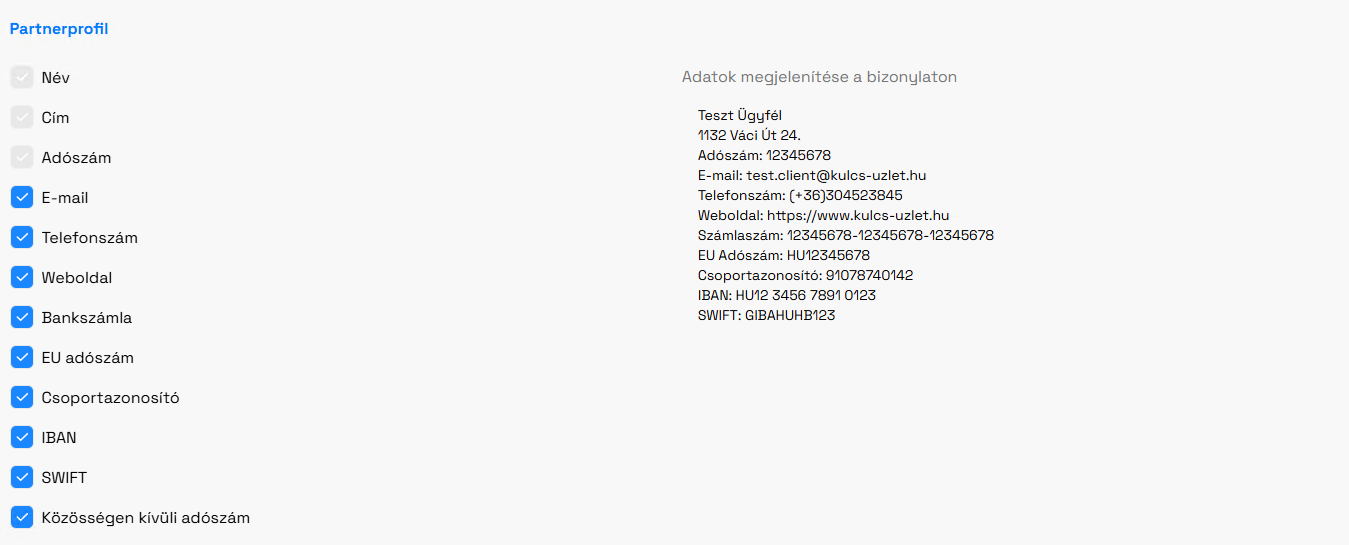This screenshot has height=545, width=1349.
Task: Click the SWIFT: GIBAHUHB123 preview line
Action: (x=766, y=315)
